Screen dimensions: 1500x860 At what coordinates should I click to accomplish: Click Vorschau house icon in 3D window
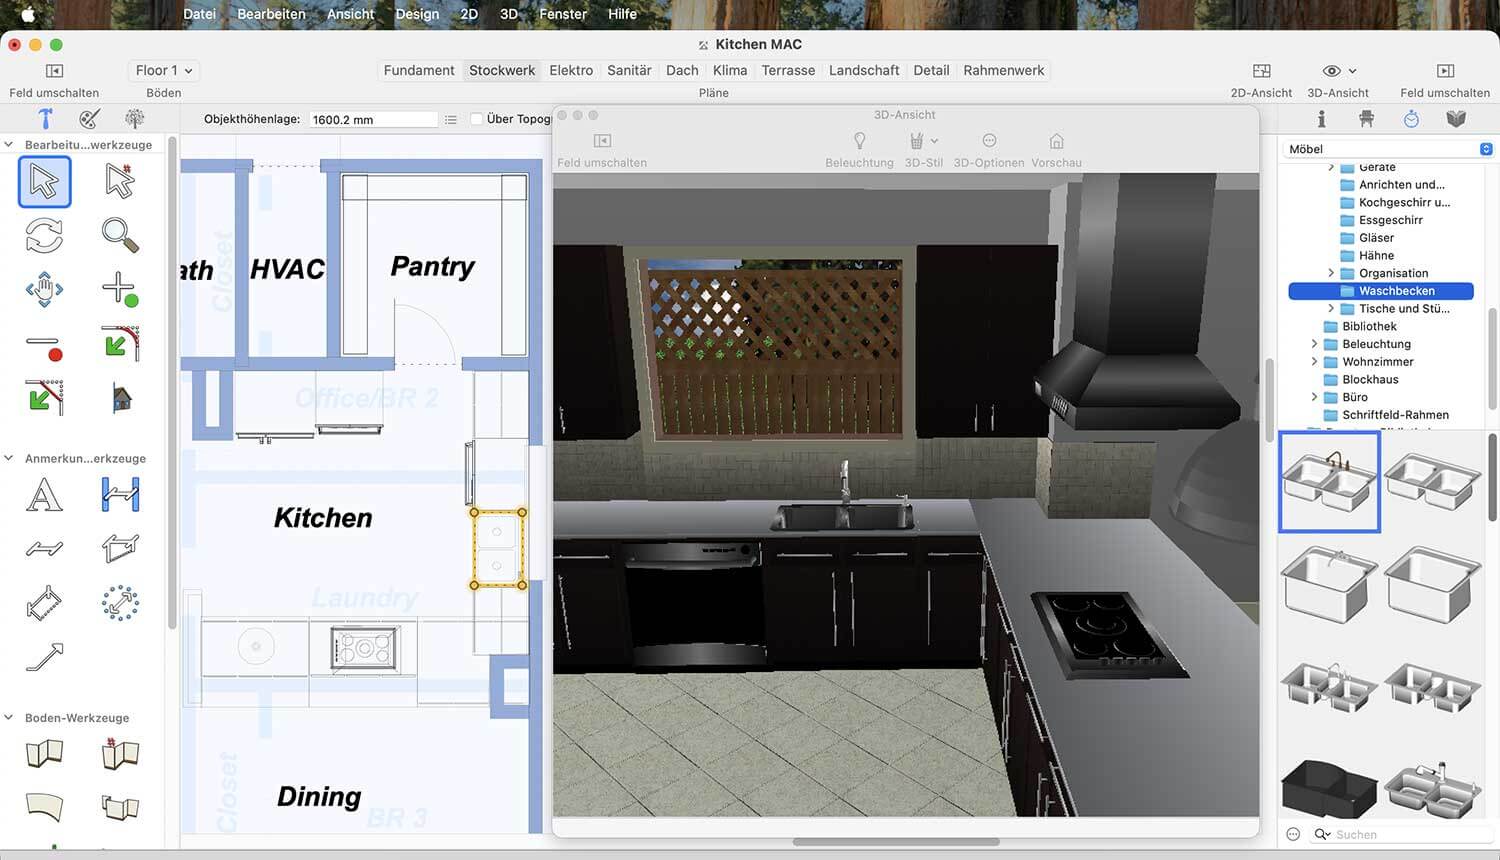tap(1056, 141)
